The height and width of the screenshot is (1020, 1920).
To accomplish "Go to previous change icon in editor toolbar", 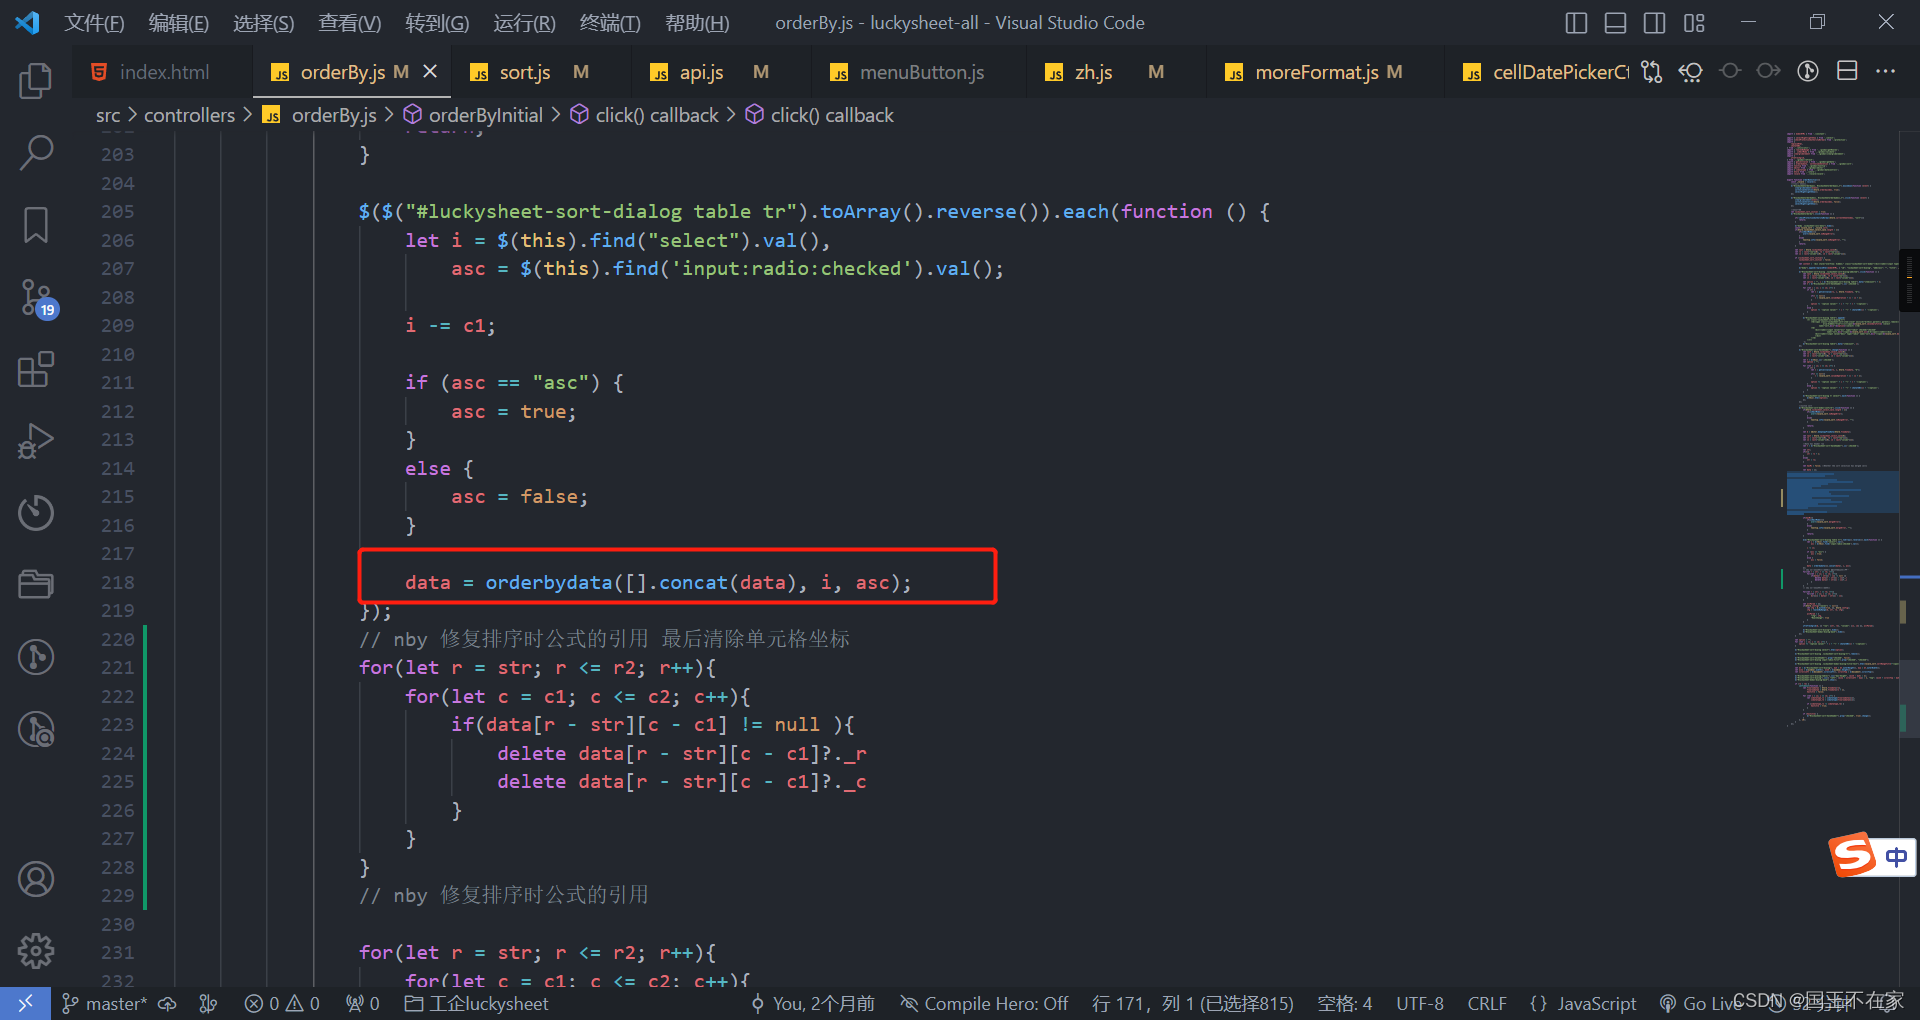I will coord(1730,71).
